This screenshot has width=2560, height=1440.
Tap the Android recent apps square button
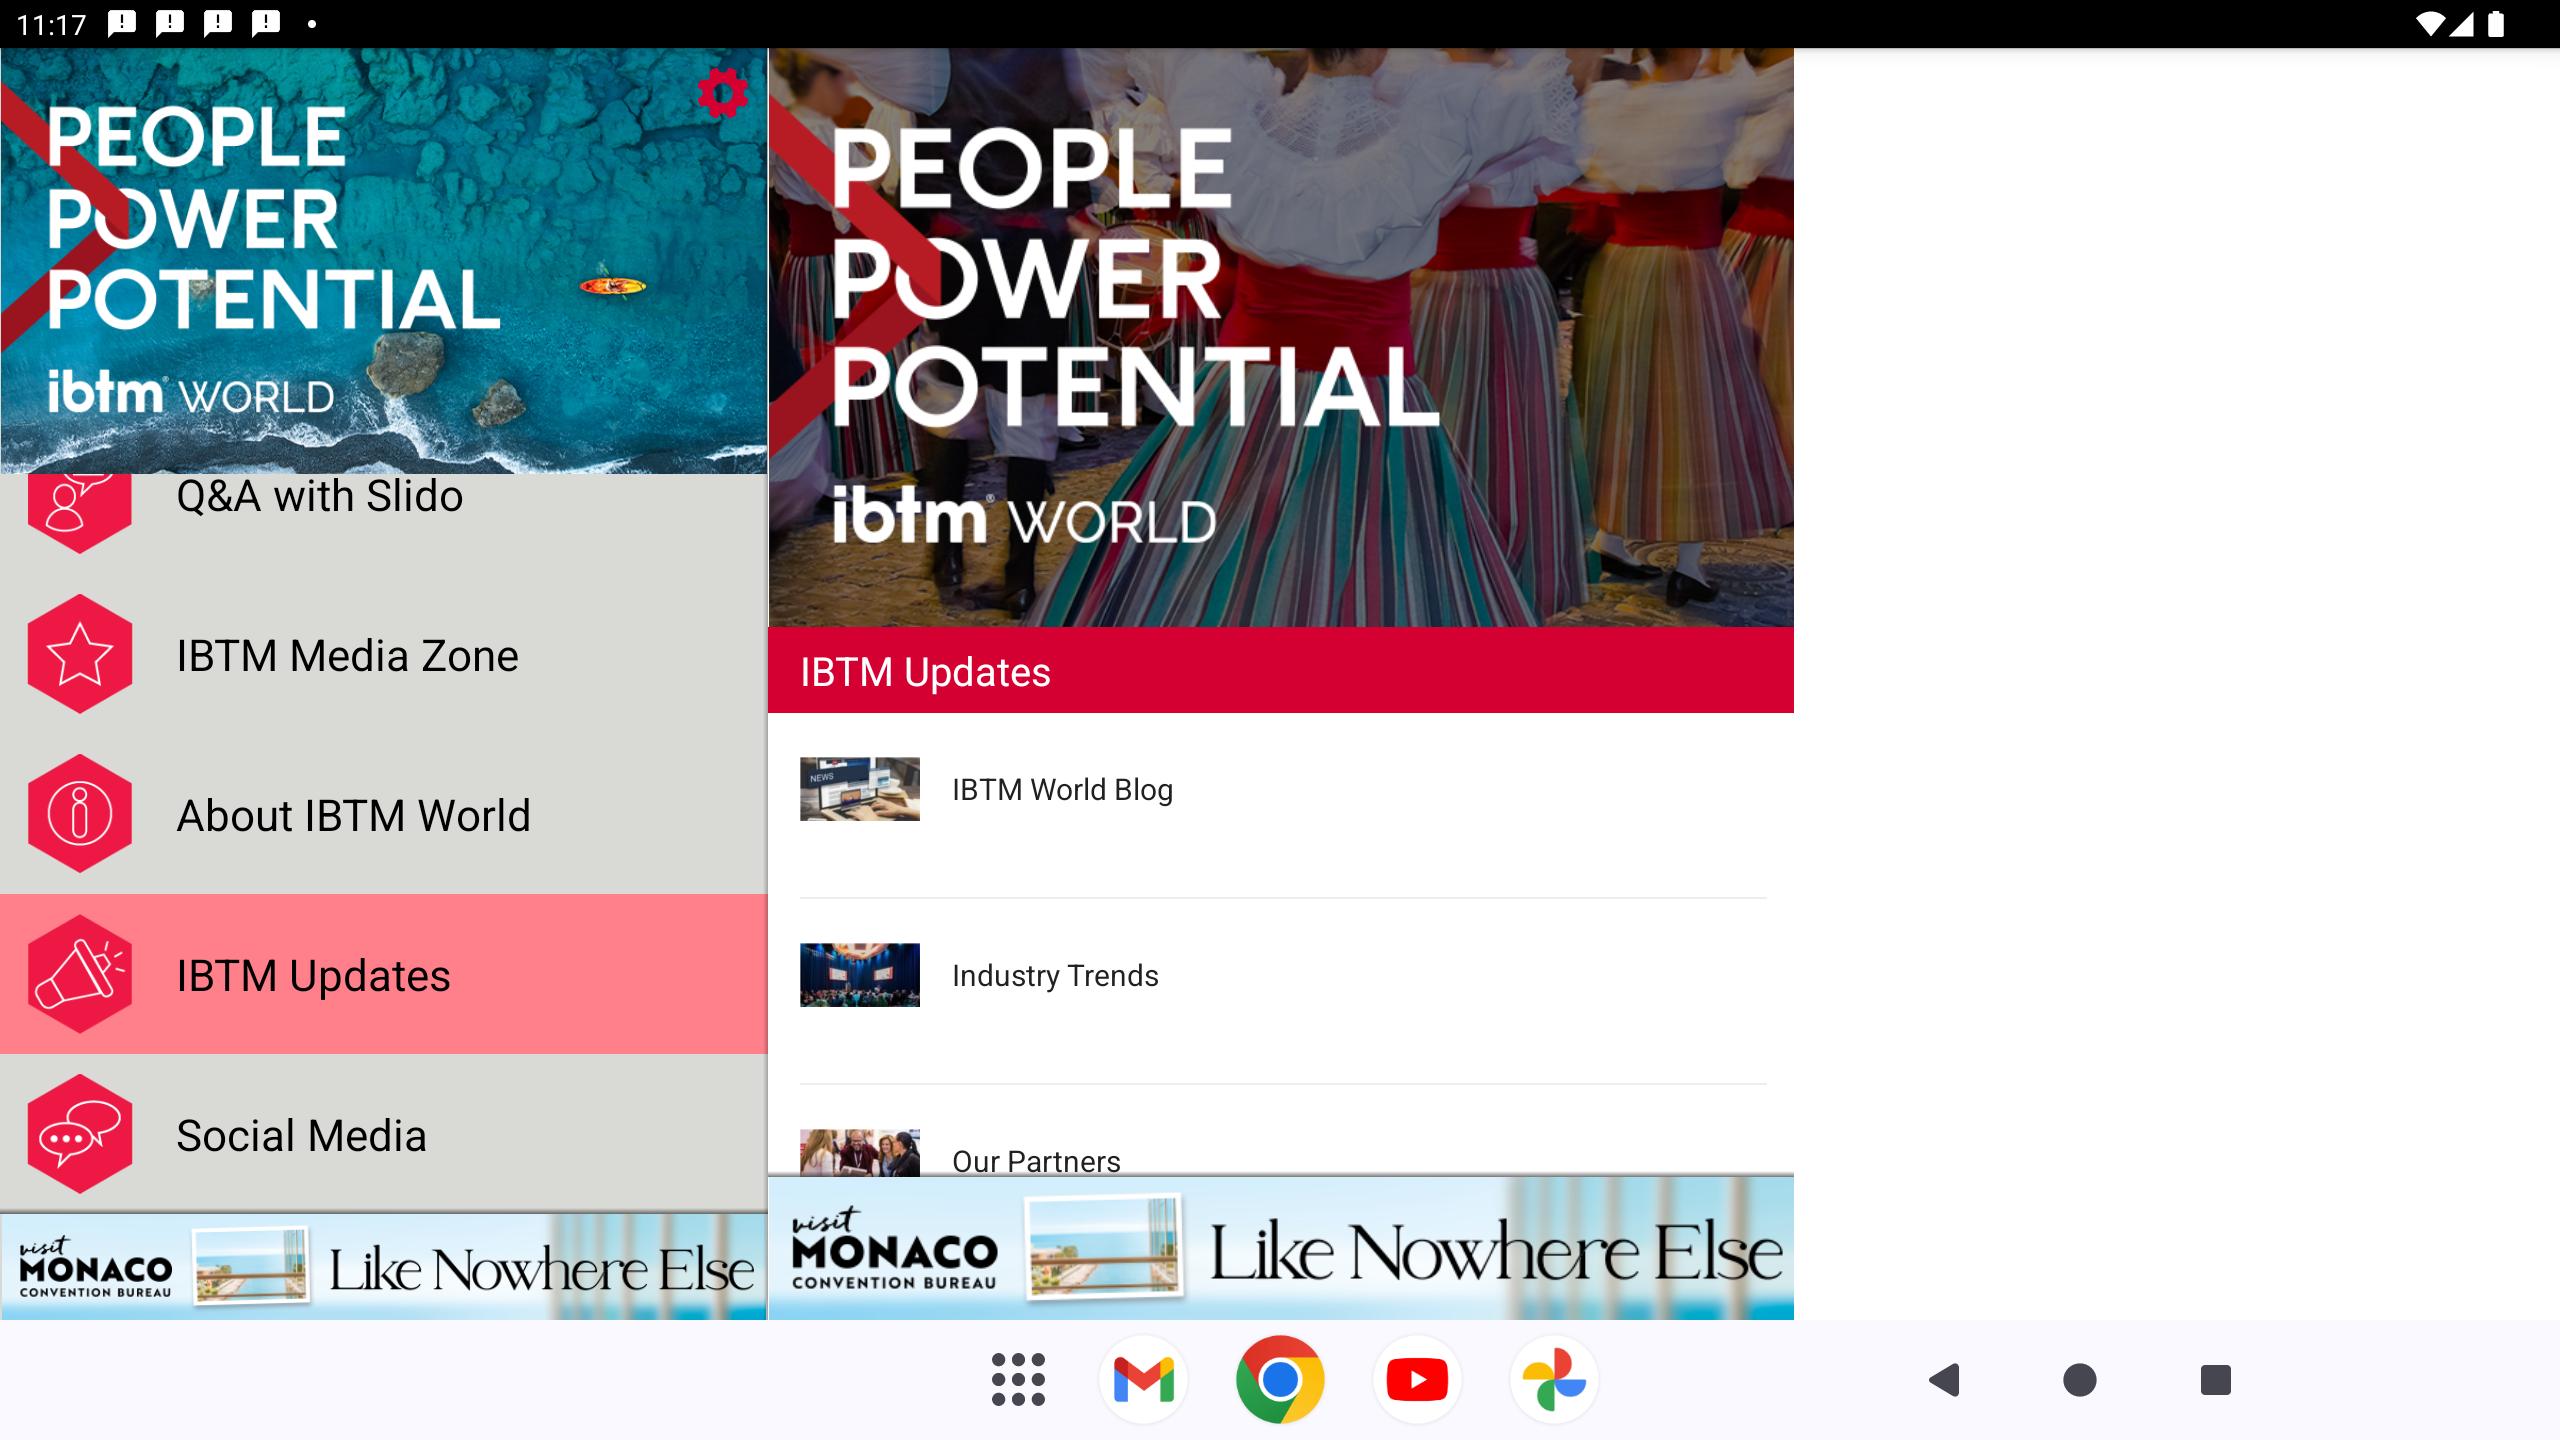[2216, 1380]
